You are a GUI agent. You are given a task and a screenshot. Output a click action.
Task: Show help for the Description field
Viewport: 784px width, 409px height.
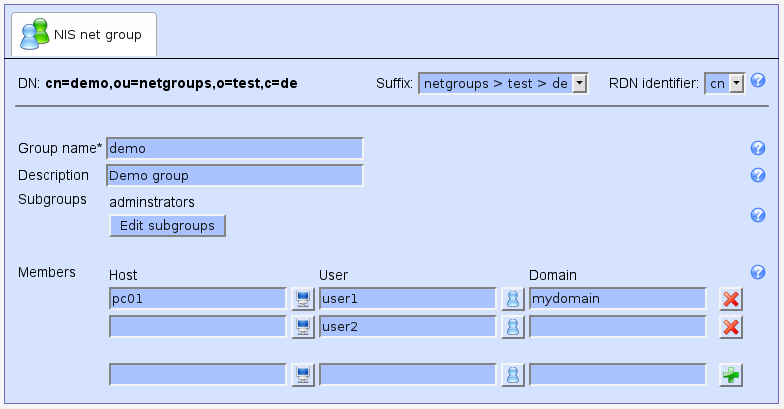pyautogui.click(x=757, y=176)
